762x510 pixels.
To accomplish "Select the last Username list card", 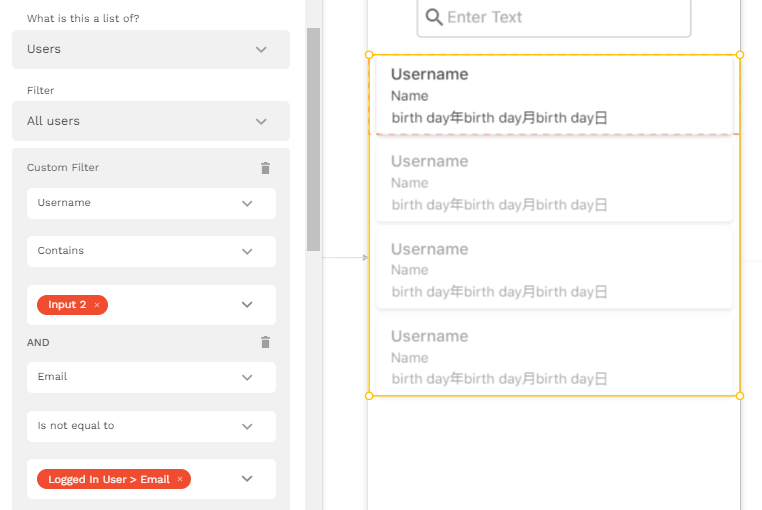I will [554, 356].
